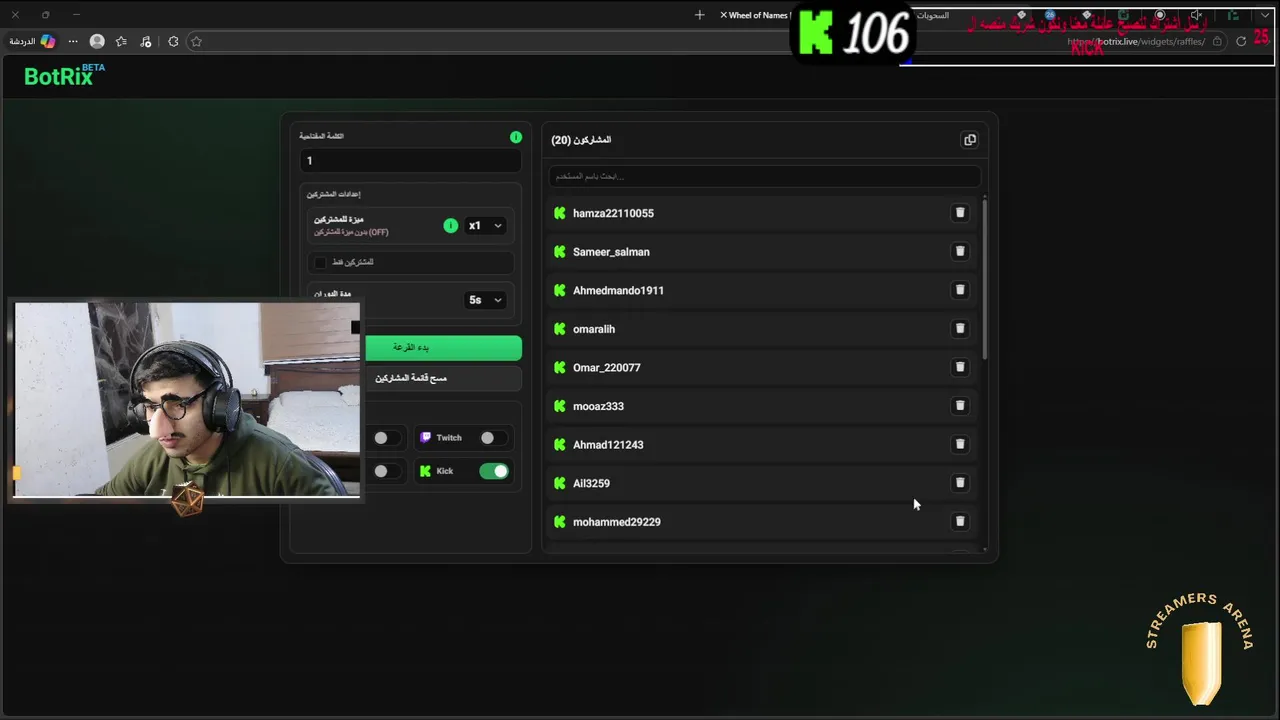Delete participant Sameer_salman with trash icon
The height and width of the screenshot is (720, 1280).
click(960, 252)
